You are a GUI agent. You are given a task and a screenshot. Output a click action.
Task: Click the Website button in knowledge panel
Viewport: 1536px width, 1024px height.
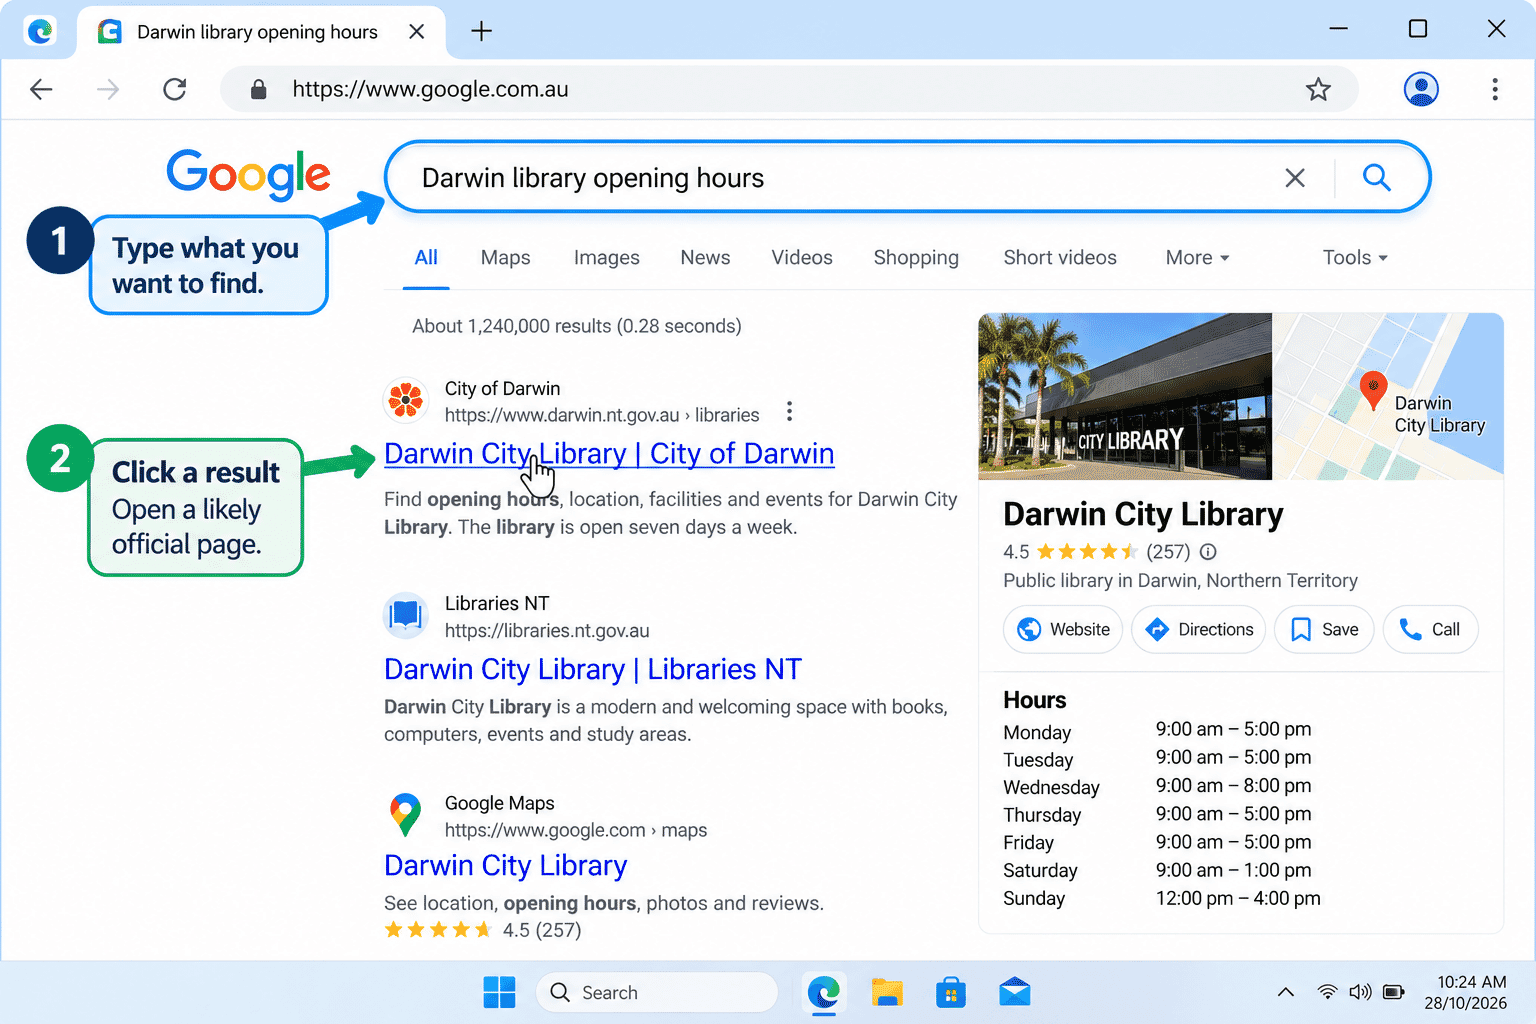[1063, 630]
